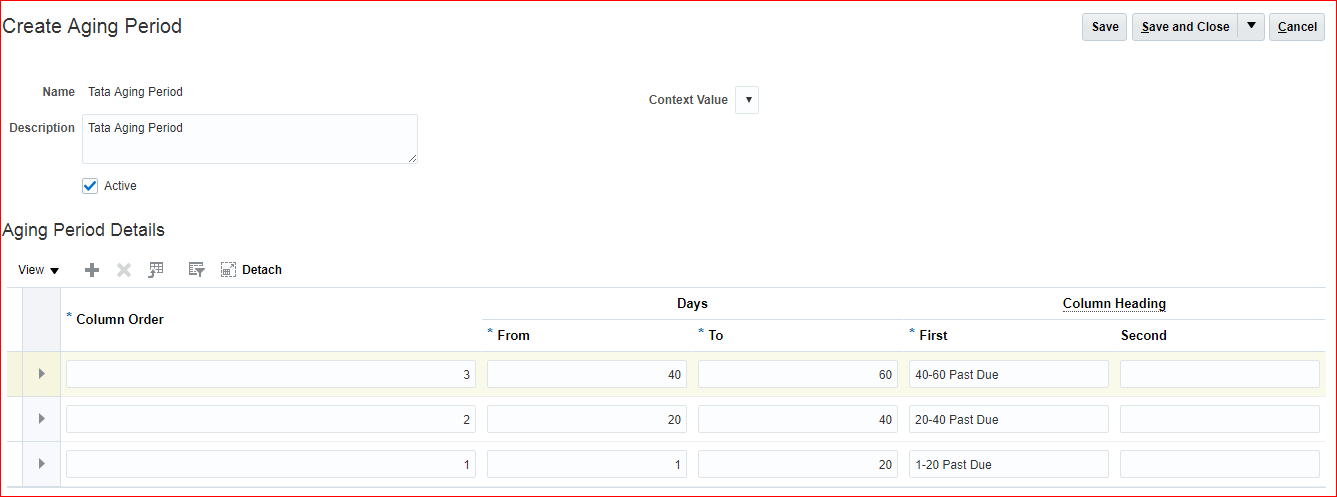This screenshot has width=1337, height=497.
Task: Click the Export to Excel icon
Action: pos(156,270)
